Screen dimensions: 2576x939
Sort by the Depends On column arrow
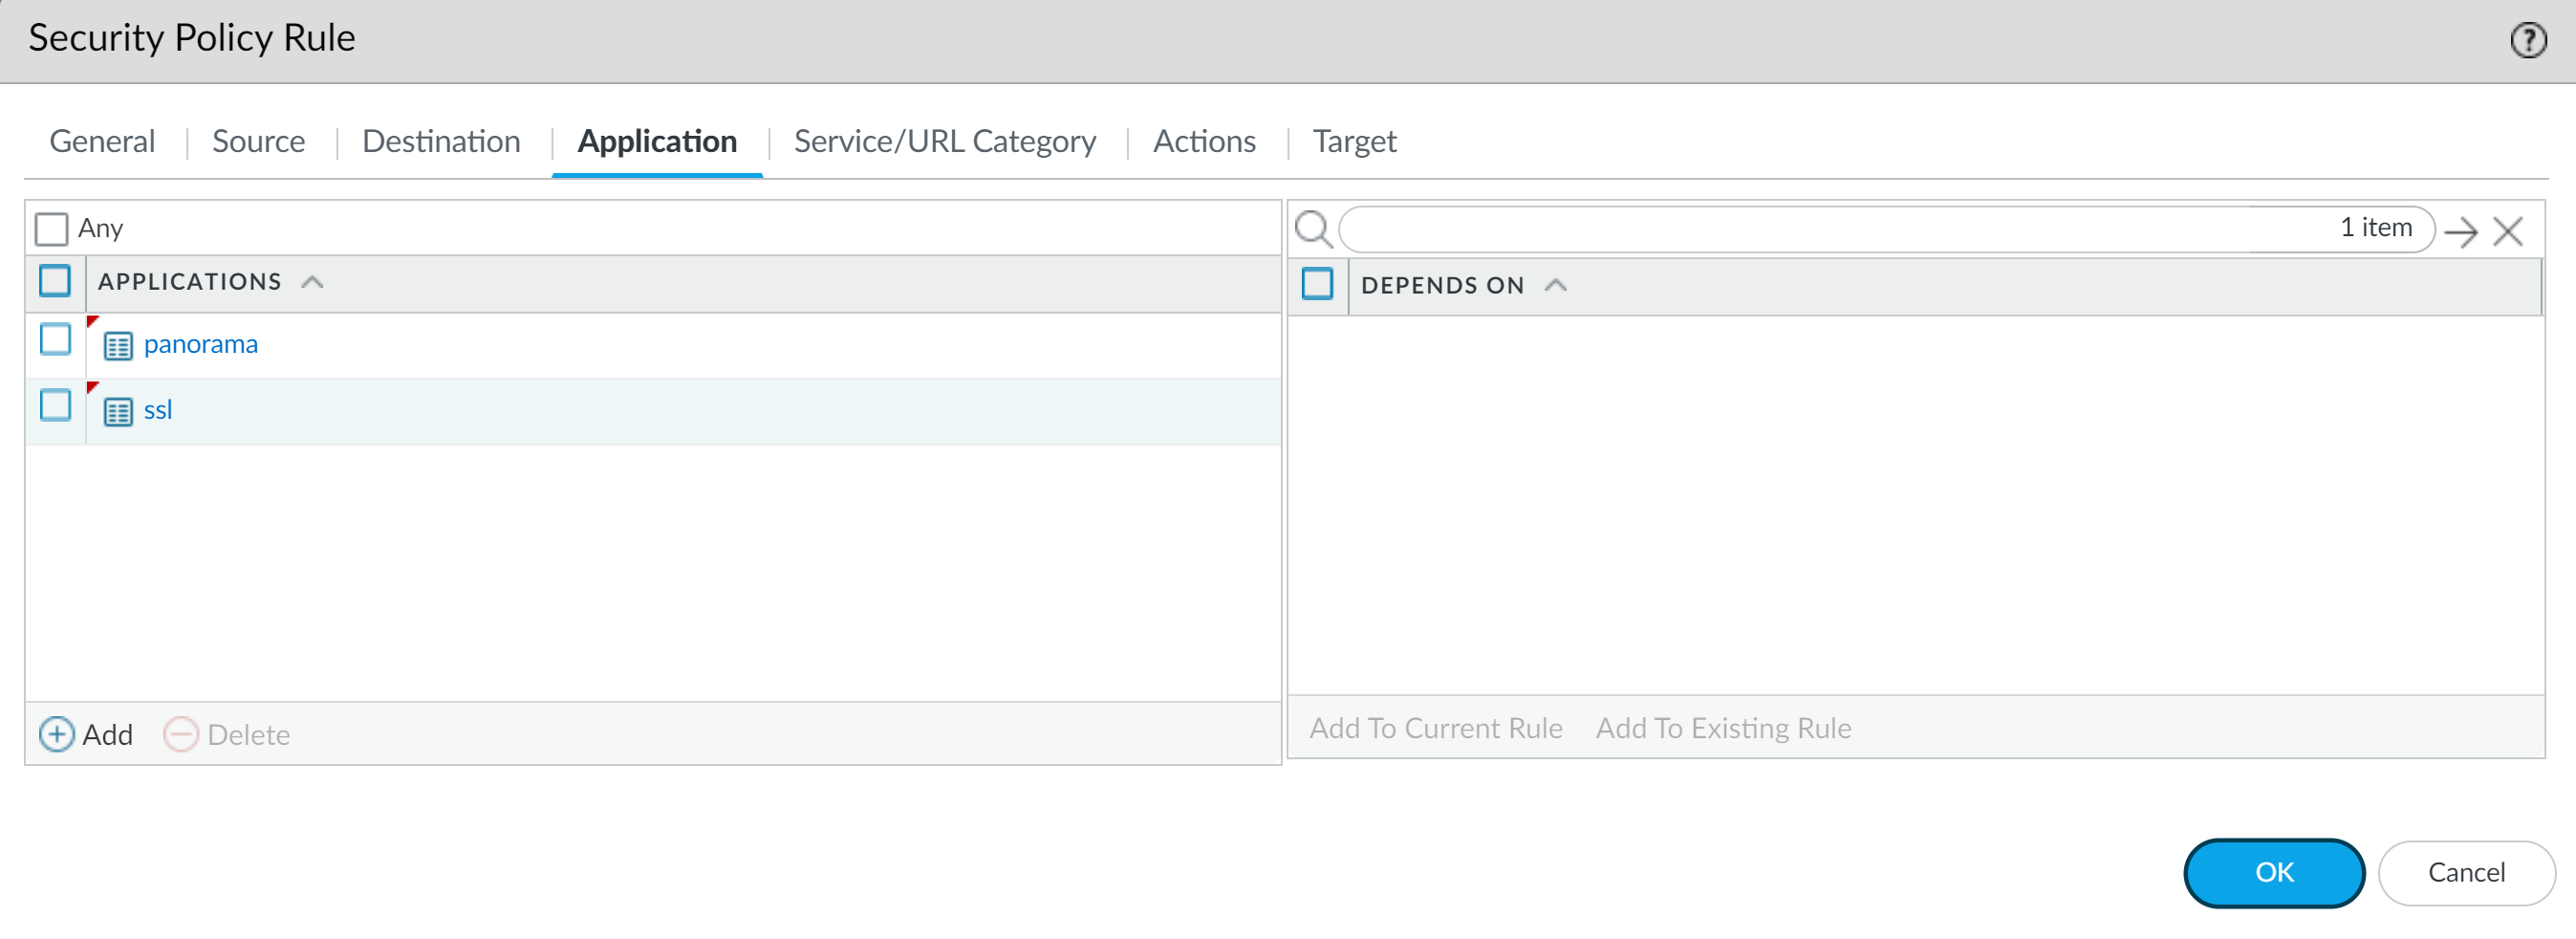(1554, 286)
